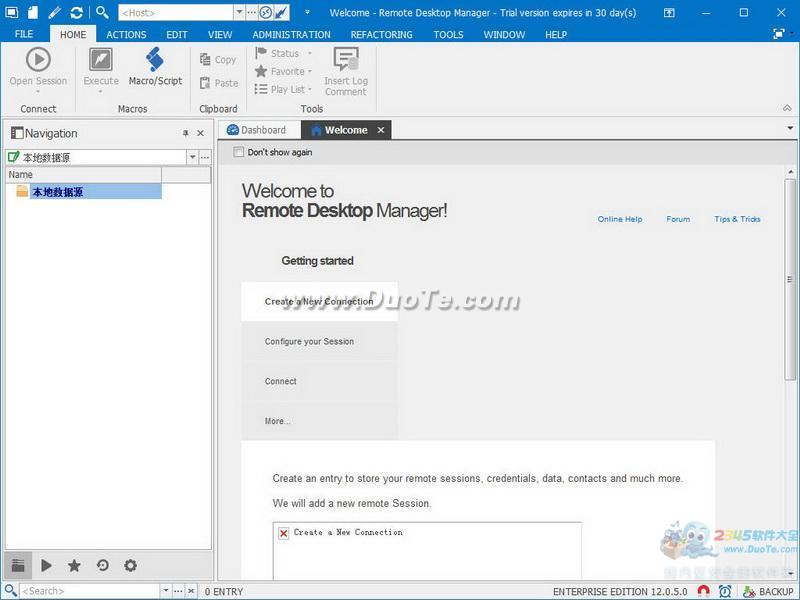Click the Open Session play icon
This screenshot has height=600, width=800.
pos(38,59)
